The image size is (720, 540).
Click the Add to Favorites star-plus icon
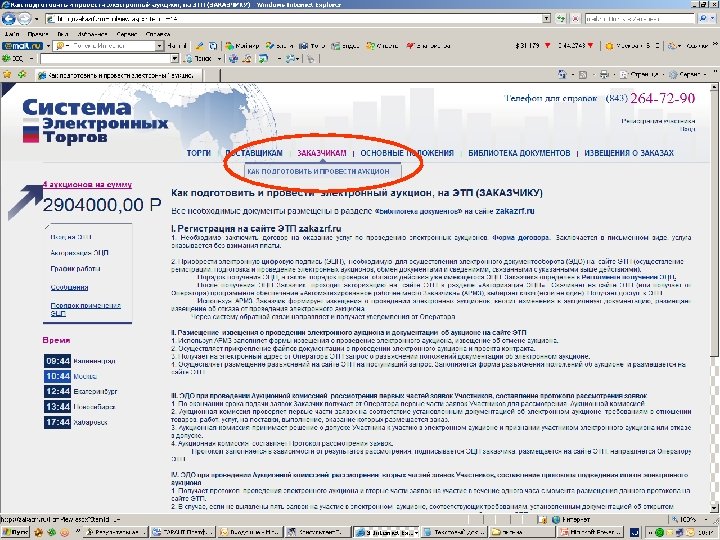[22, 74]
